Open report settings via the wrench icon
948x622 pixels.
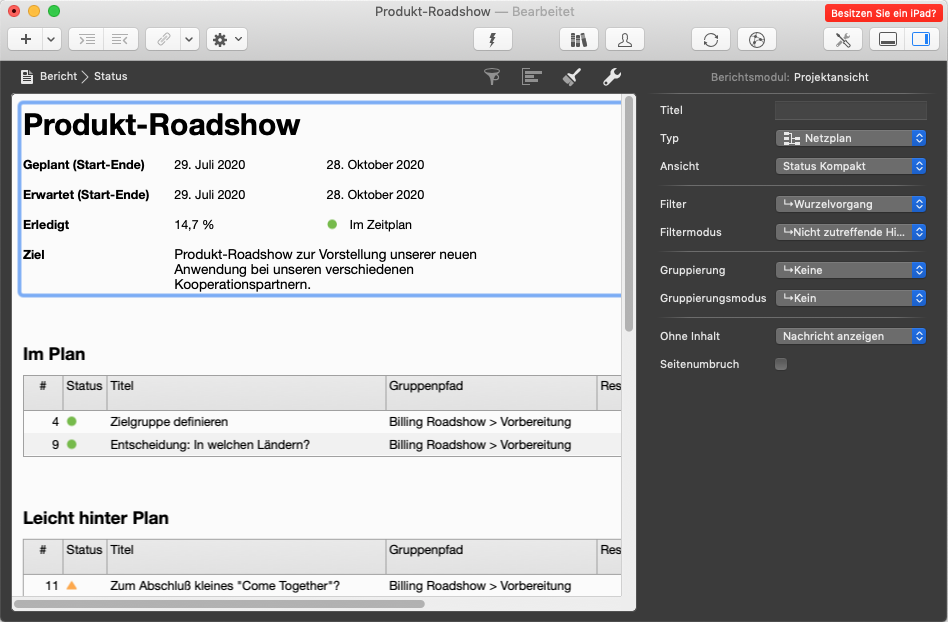(611, 76)
